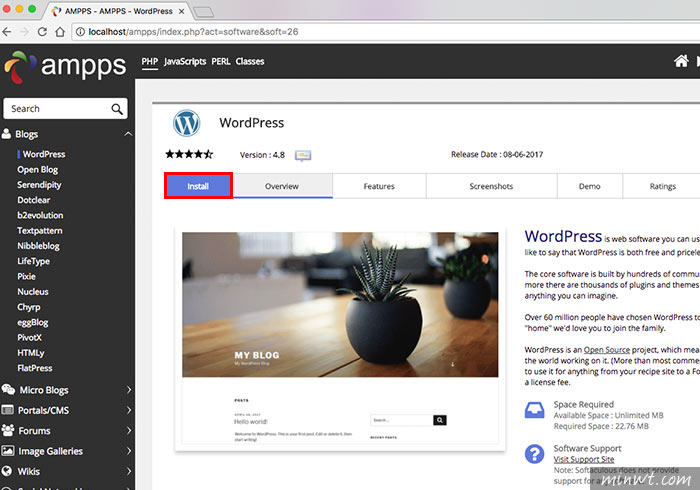Click the Forums people icon
The height and width of the screenshot is (490, 700).
tap(8, 430)
